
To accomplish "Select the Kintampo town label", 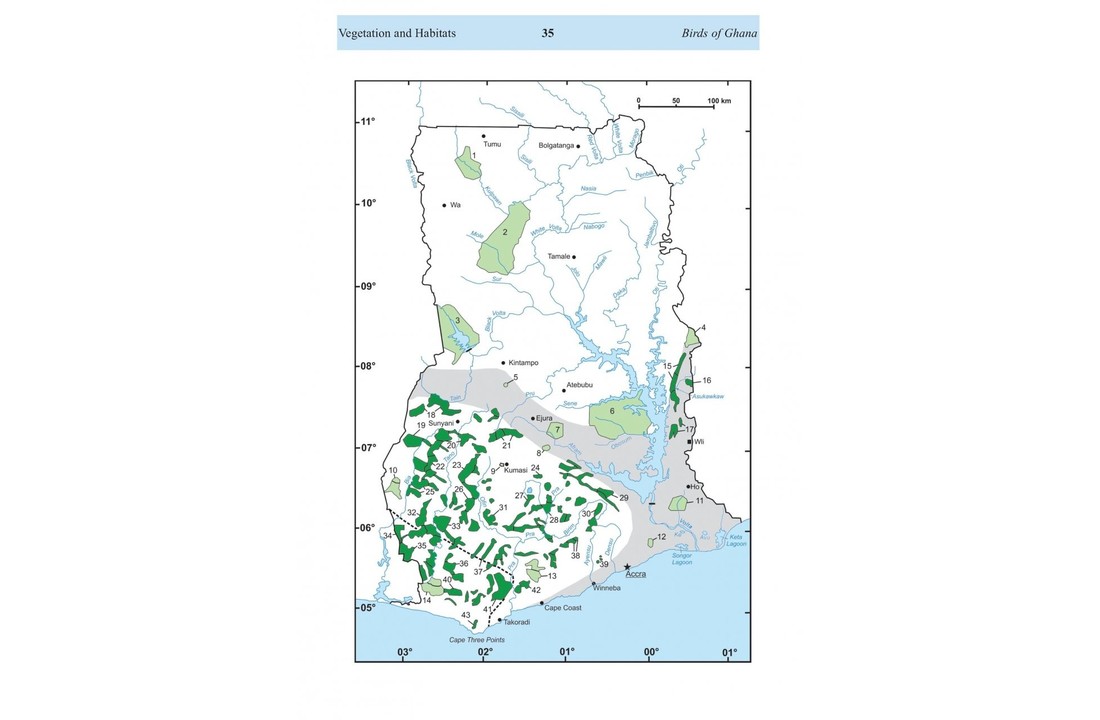I will pyautogui.click(x=523, y=363).
